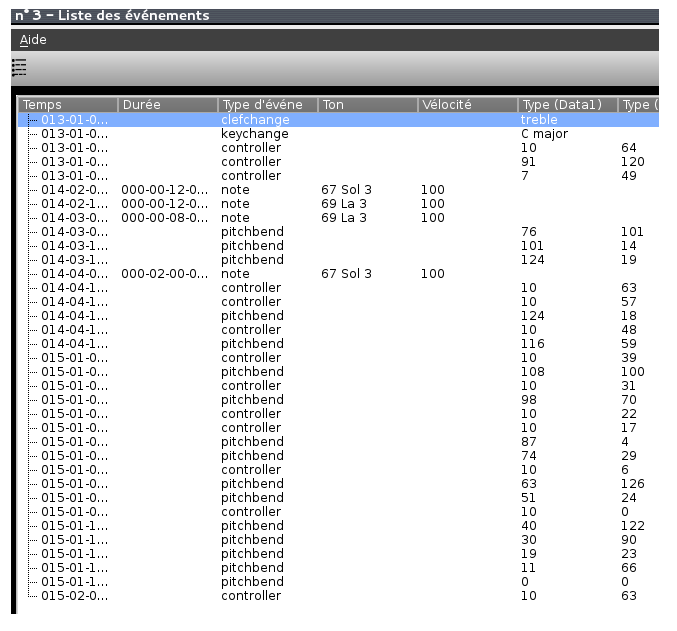Select the pitchbend row with data 0 0
677x631 pixels.
coord(338,582)
